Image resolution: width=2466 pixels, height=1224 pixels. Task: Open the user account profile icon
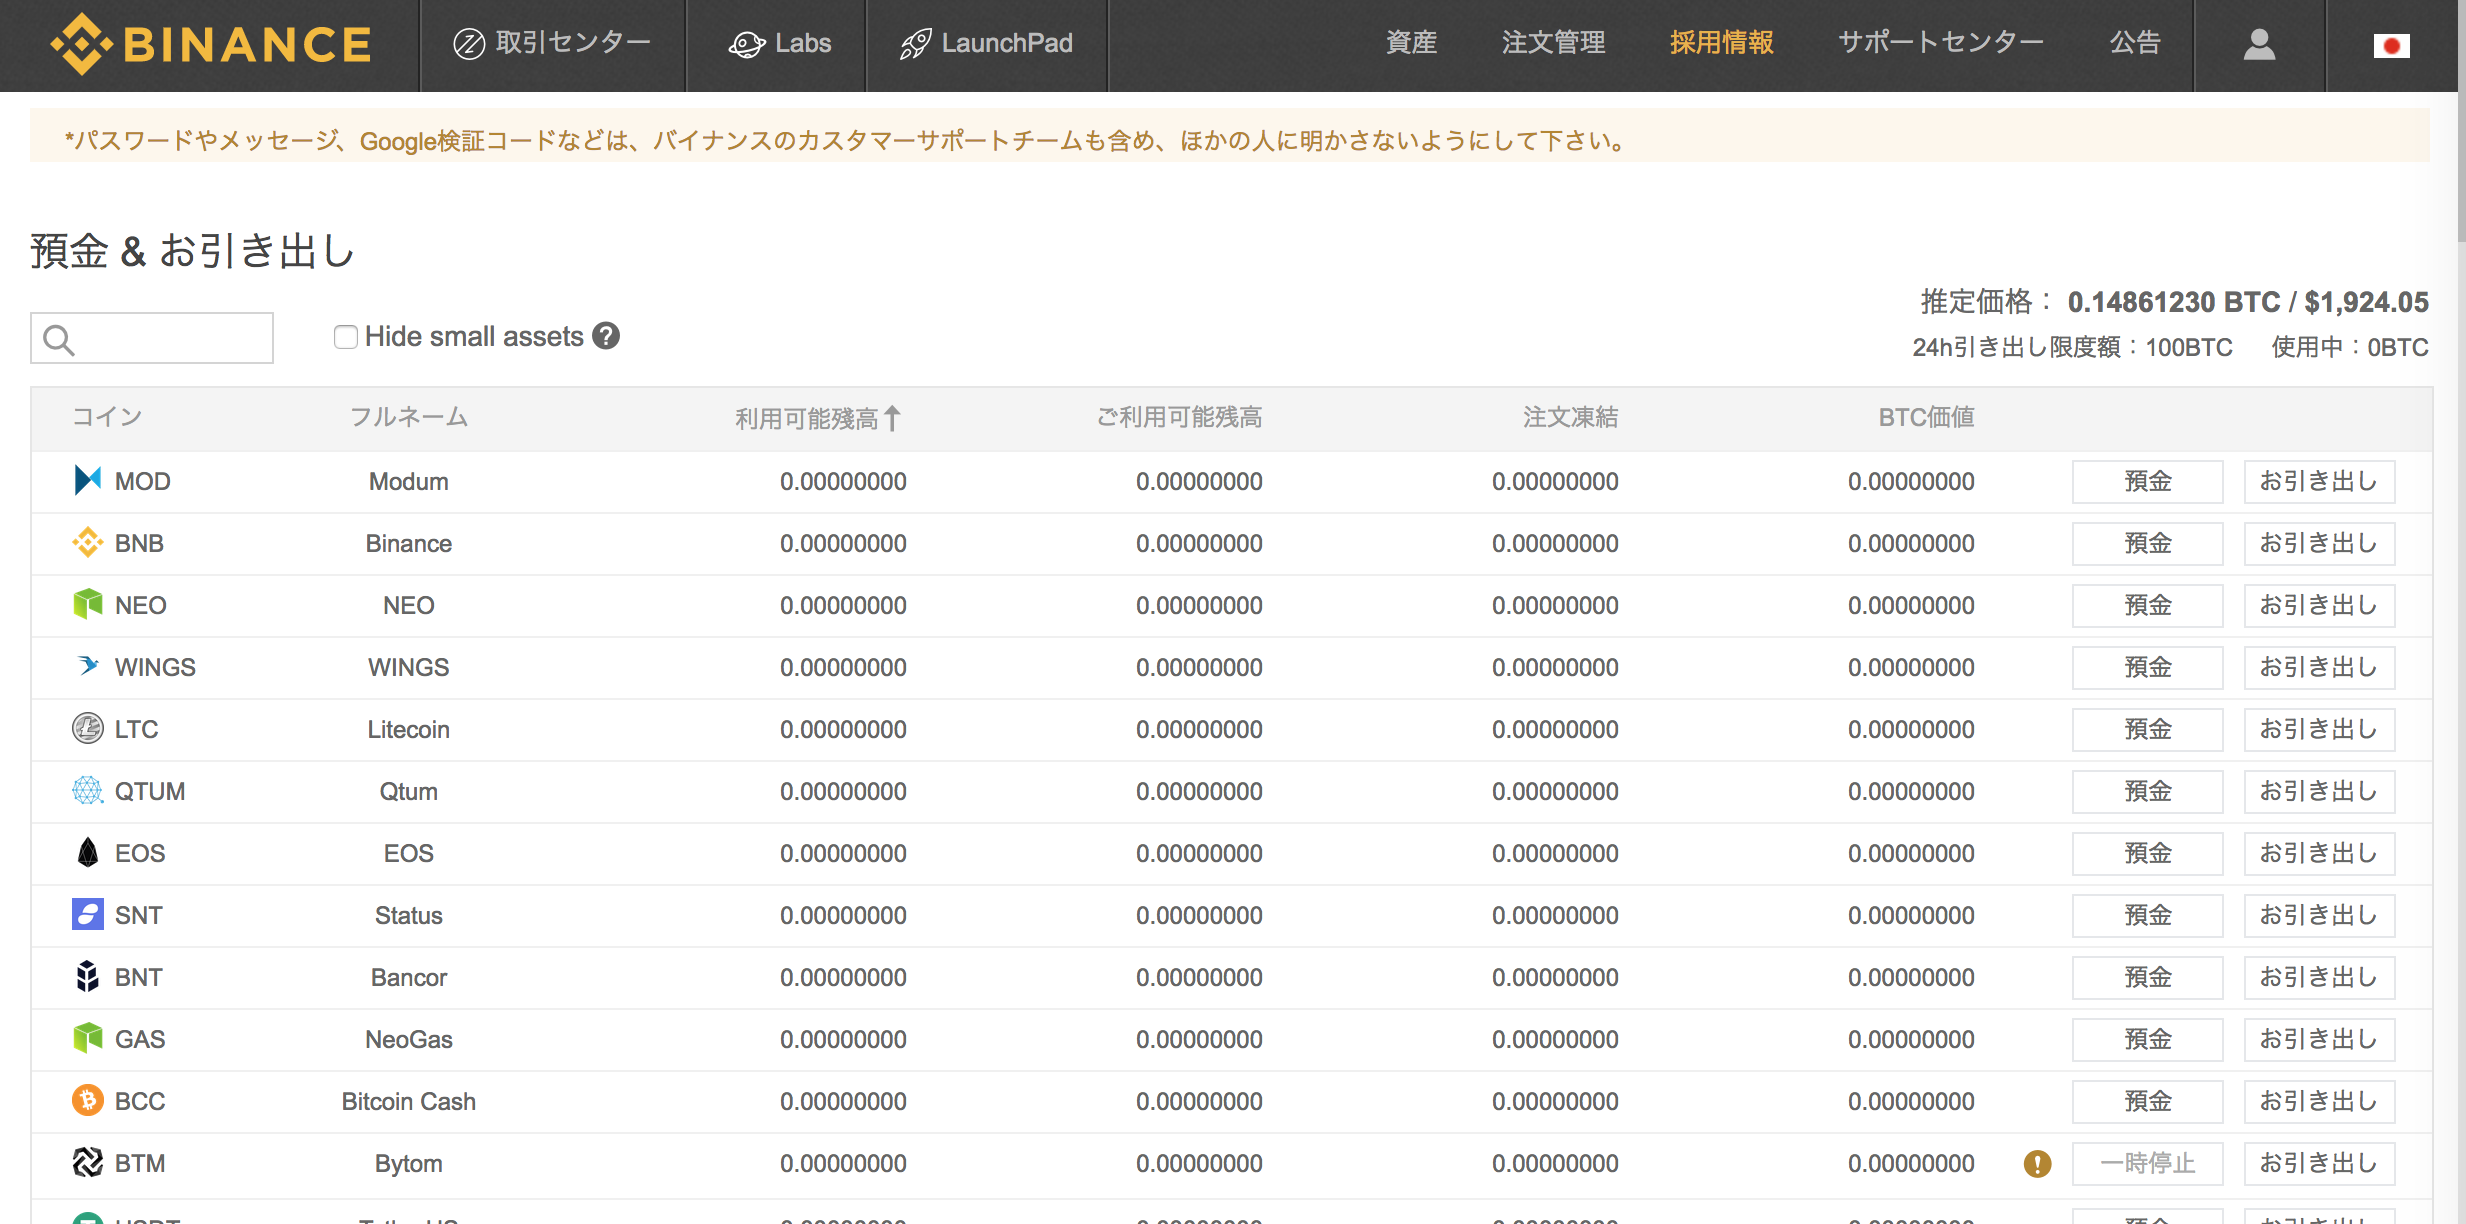(x=2259, y=44)
